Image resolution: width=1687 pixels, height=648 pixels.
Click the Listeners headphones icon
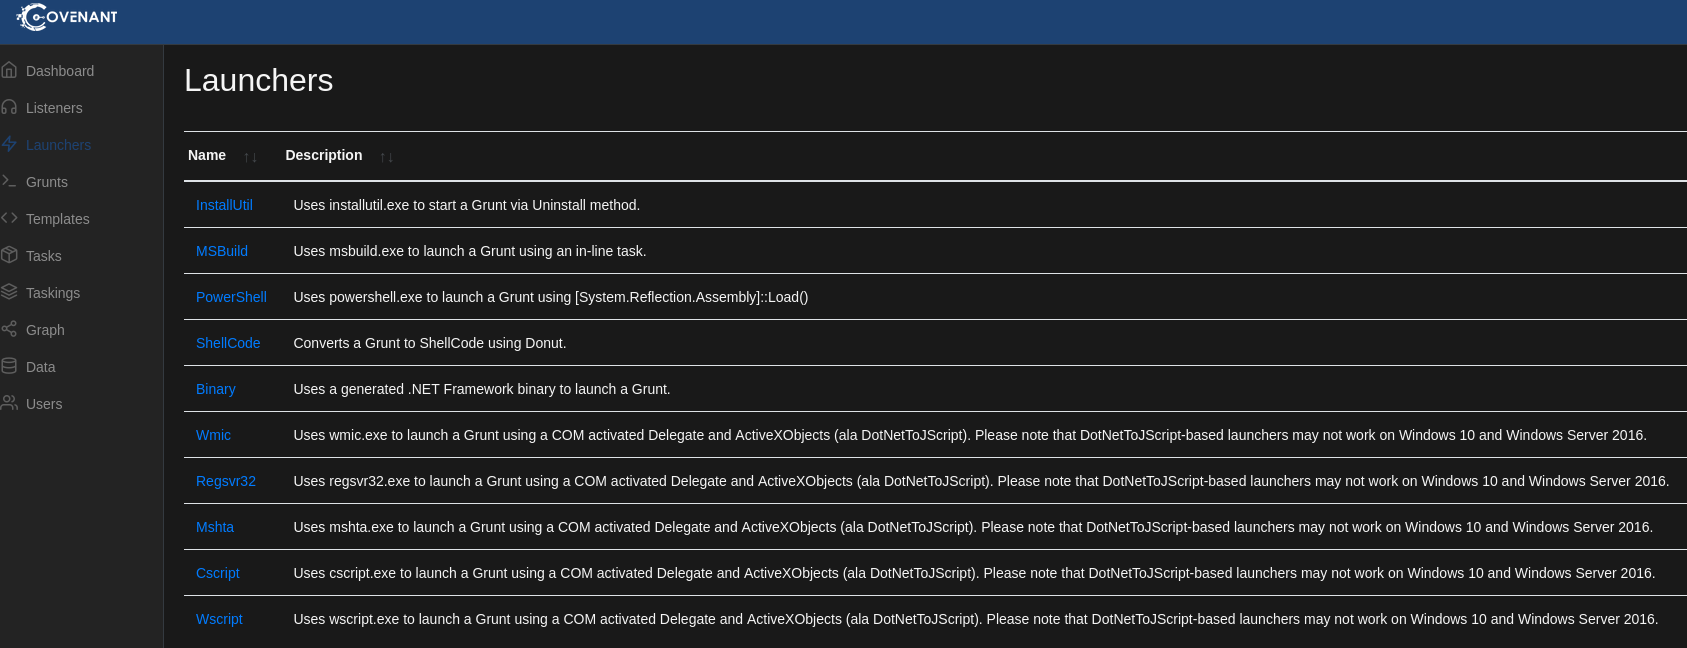pos(10,107)
